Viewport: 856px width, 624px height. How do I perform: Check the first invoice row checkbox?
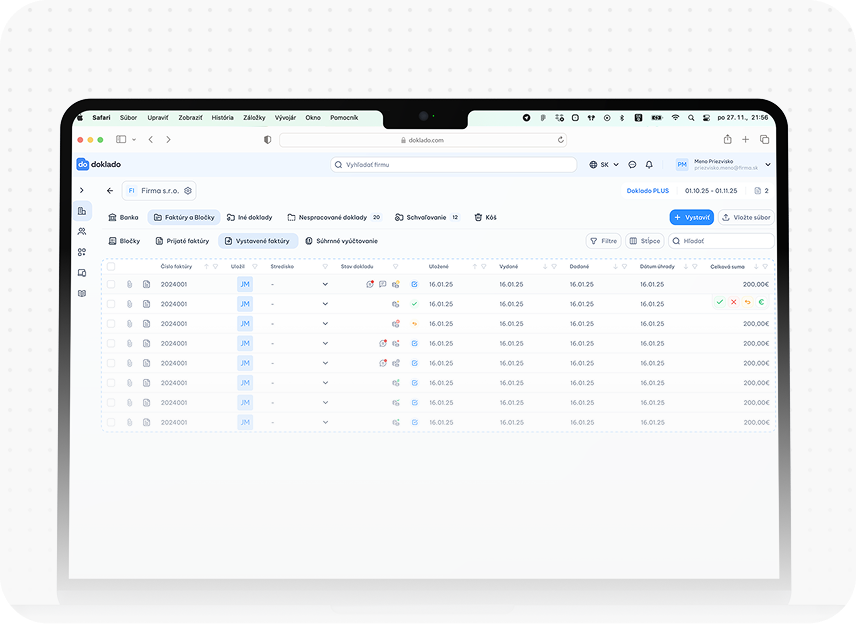point(111,284)
